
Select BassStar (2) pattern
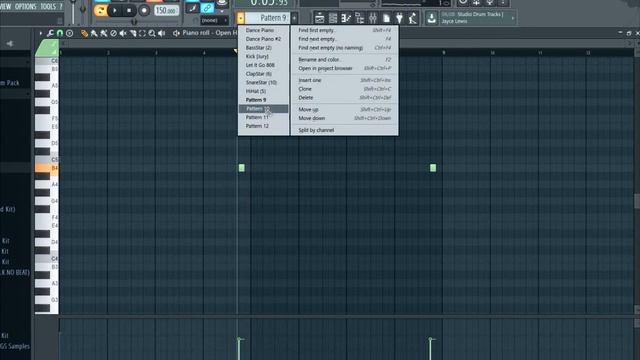[x=263, y=48]
